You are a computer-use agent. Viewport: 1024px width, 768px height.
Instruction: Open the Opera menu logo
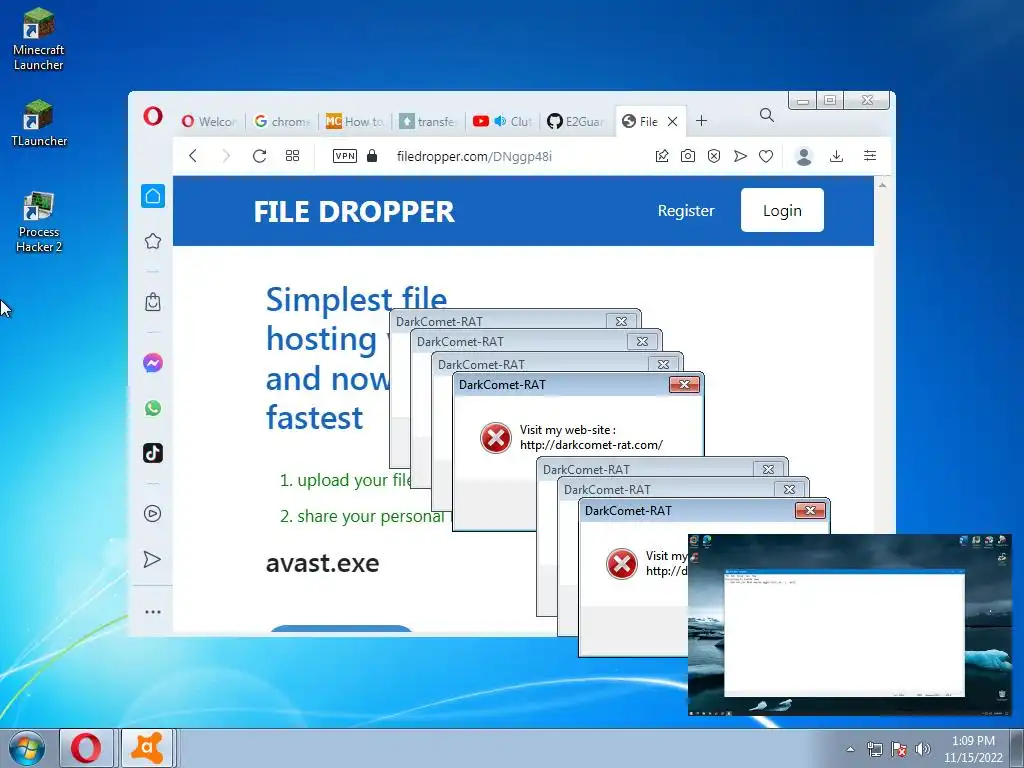pos(153,116)
